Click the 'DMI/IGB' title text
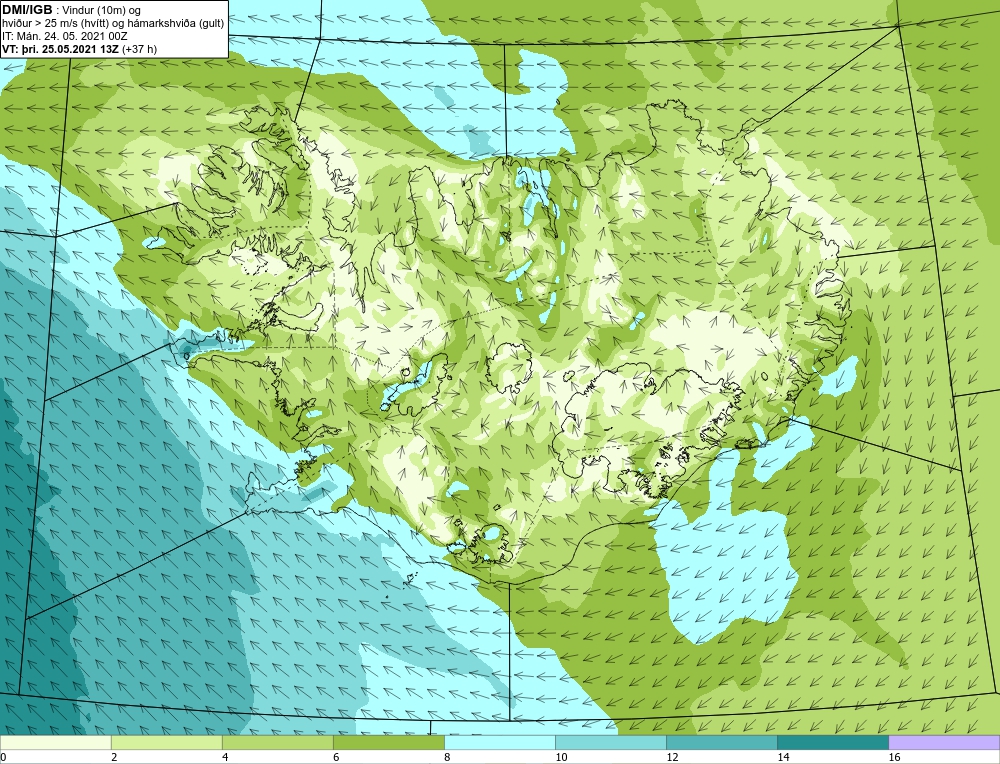 [x=27, y=10]
